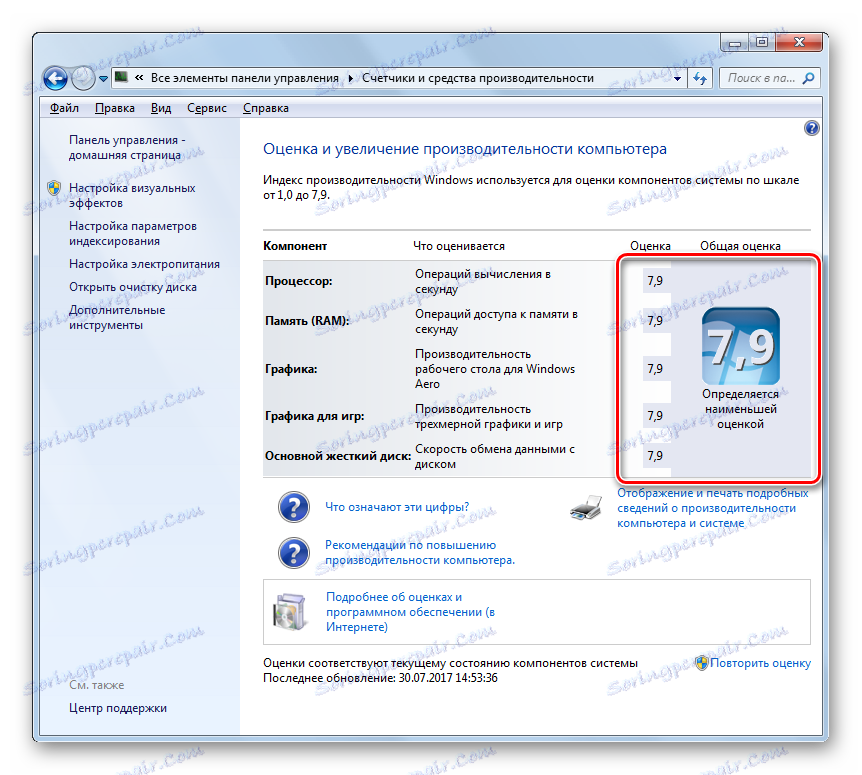This screenshot has width=862, height=775.
Task: Click 'Последнее обновление: 30.07.2017 14:53:36' text
Action: [380, 678]
